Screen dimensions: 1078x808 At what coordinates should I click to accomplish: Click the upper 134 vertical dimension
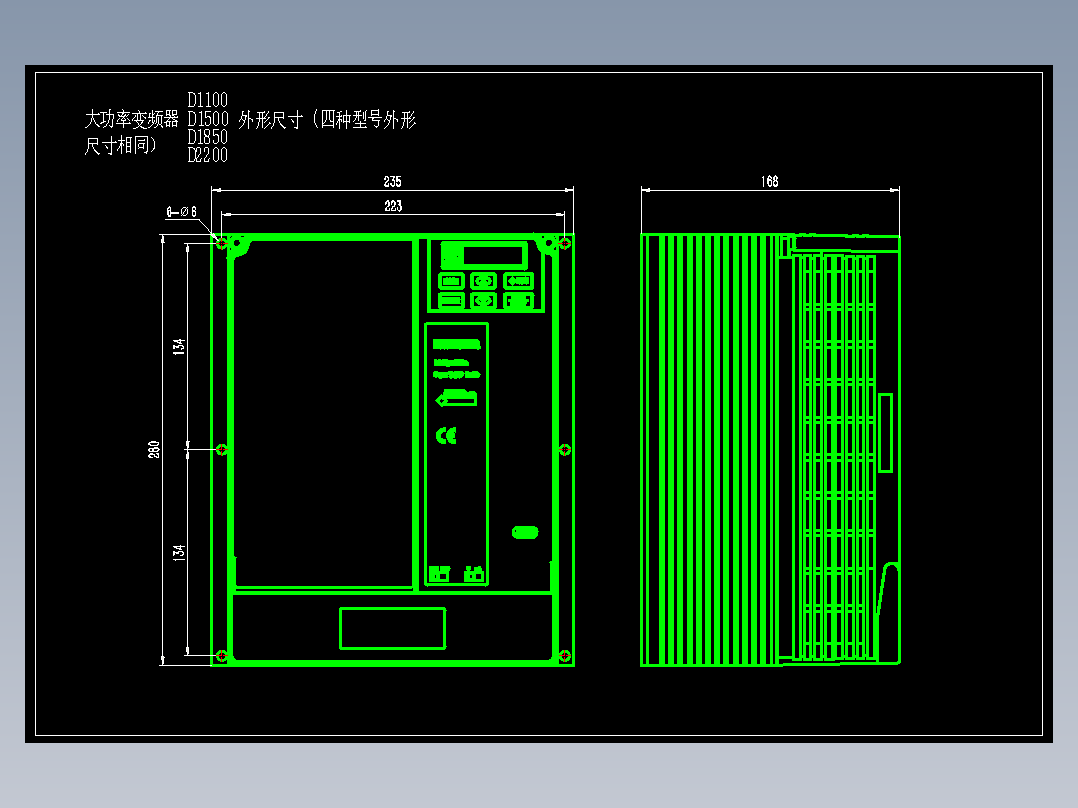[179, 347]
